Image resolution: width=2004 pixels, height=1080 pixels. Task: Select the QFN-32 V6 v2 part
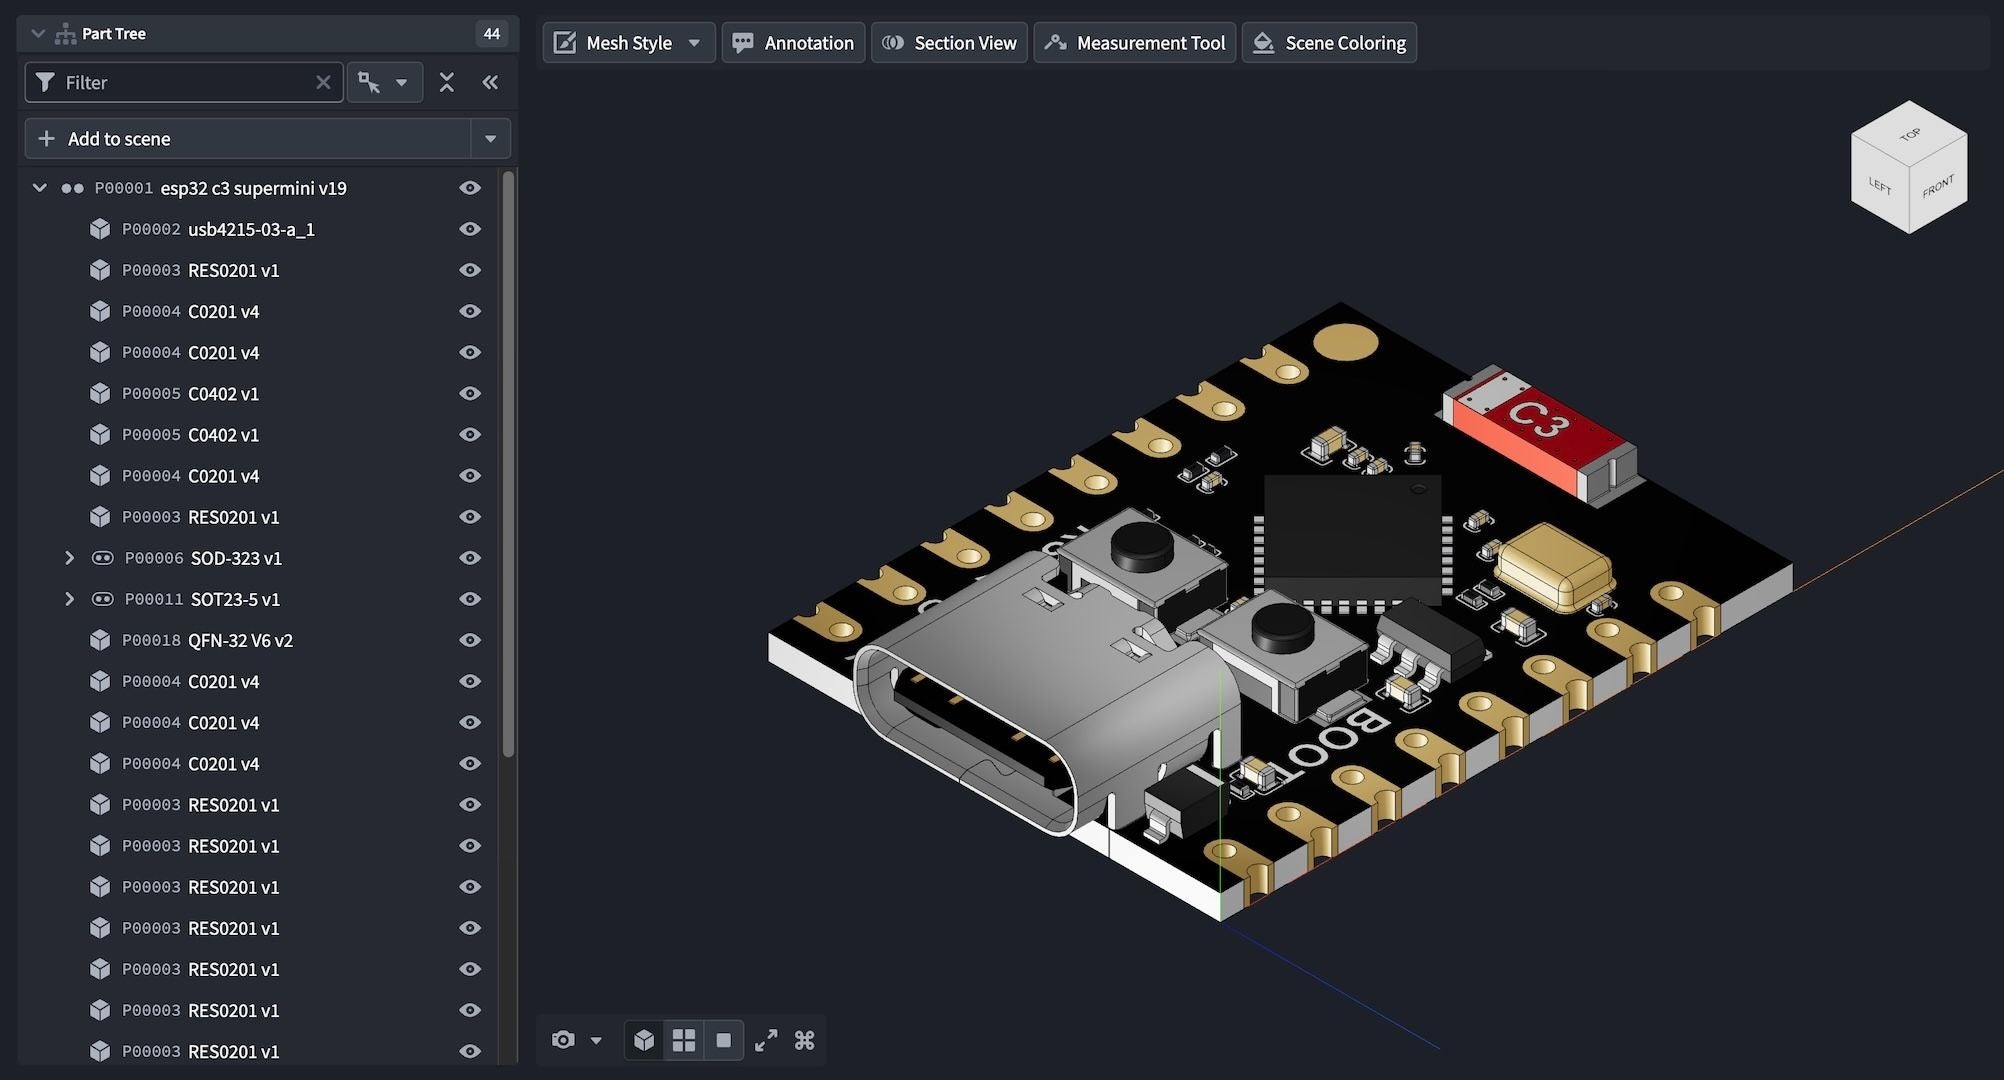point(258,640)
